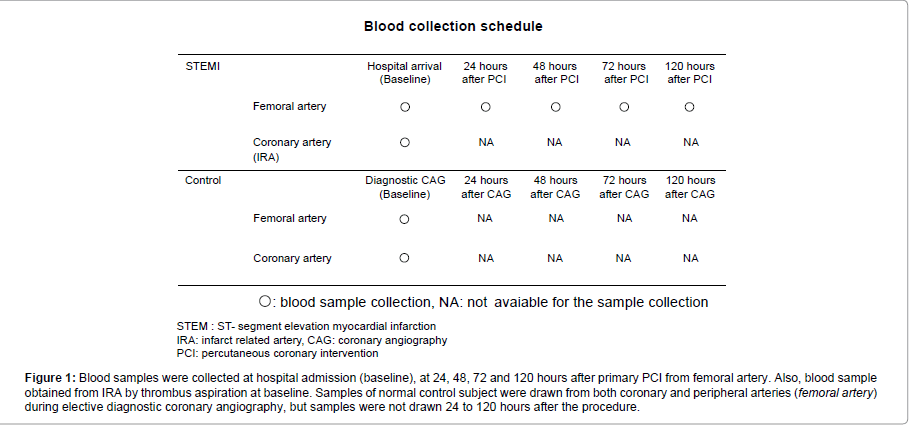This screenshot has height=426, width=910.
Task: Click the "Figure 1:" caption label
Action: pos(51,379)
